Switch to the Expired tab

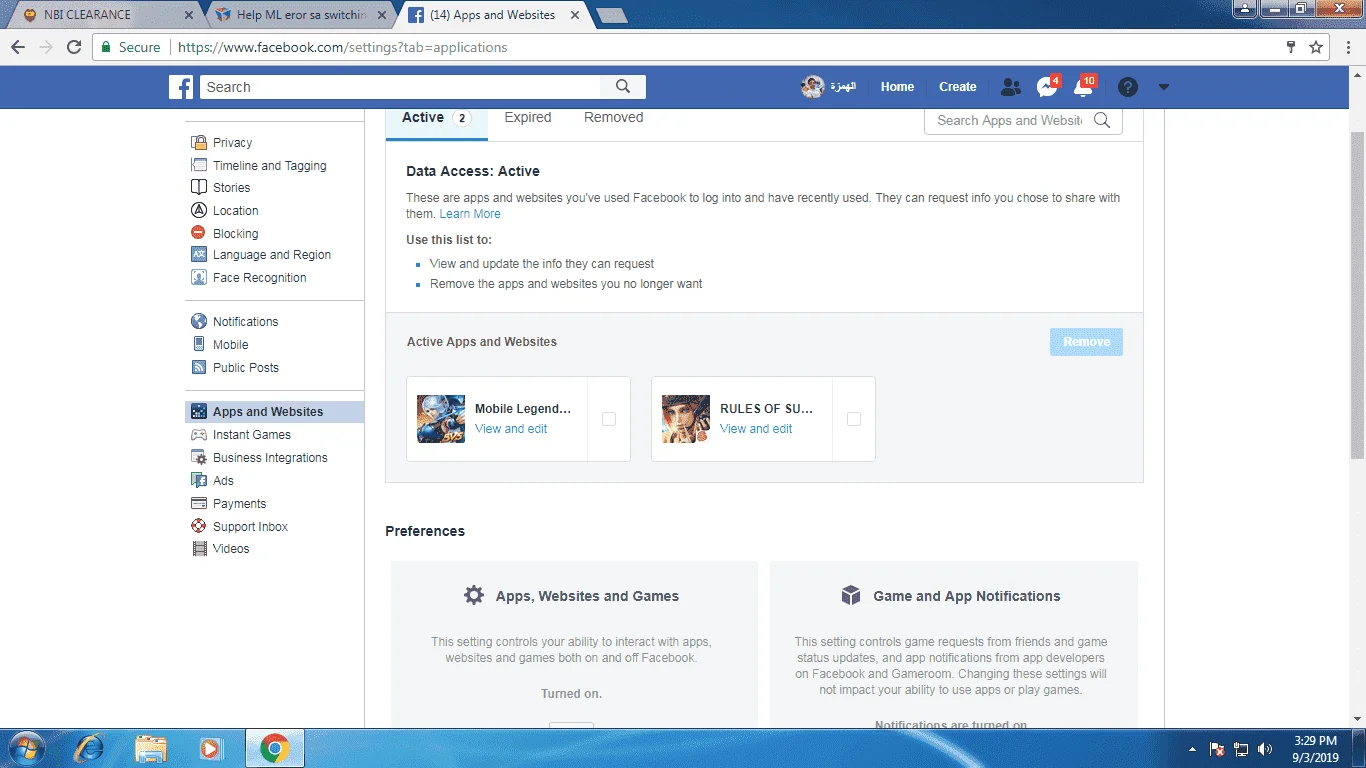point(527,118)
